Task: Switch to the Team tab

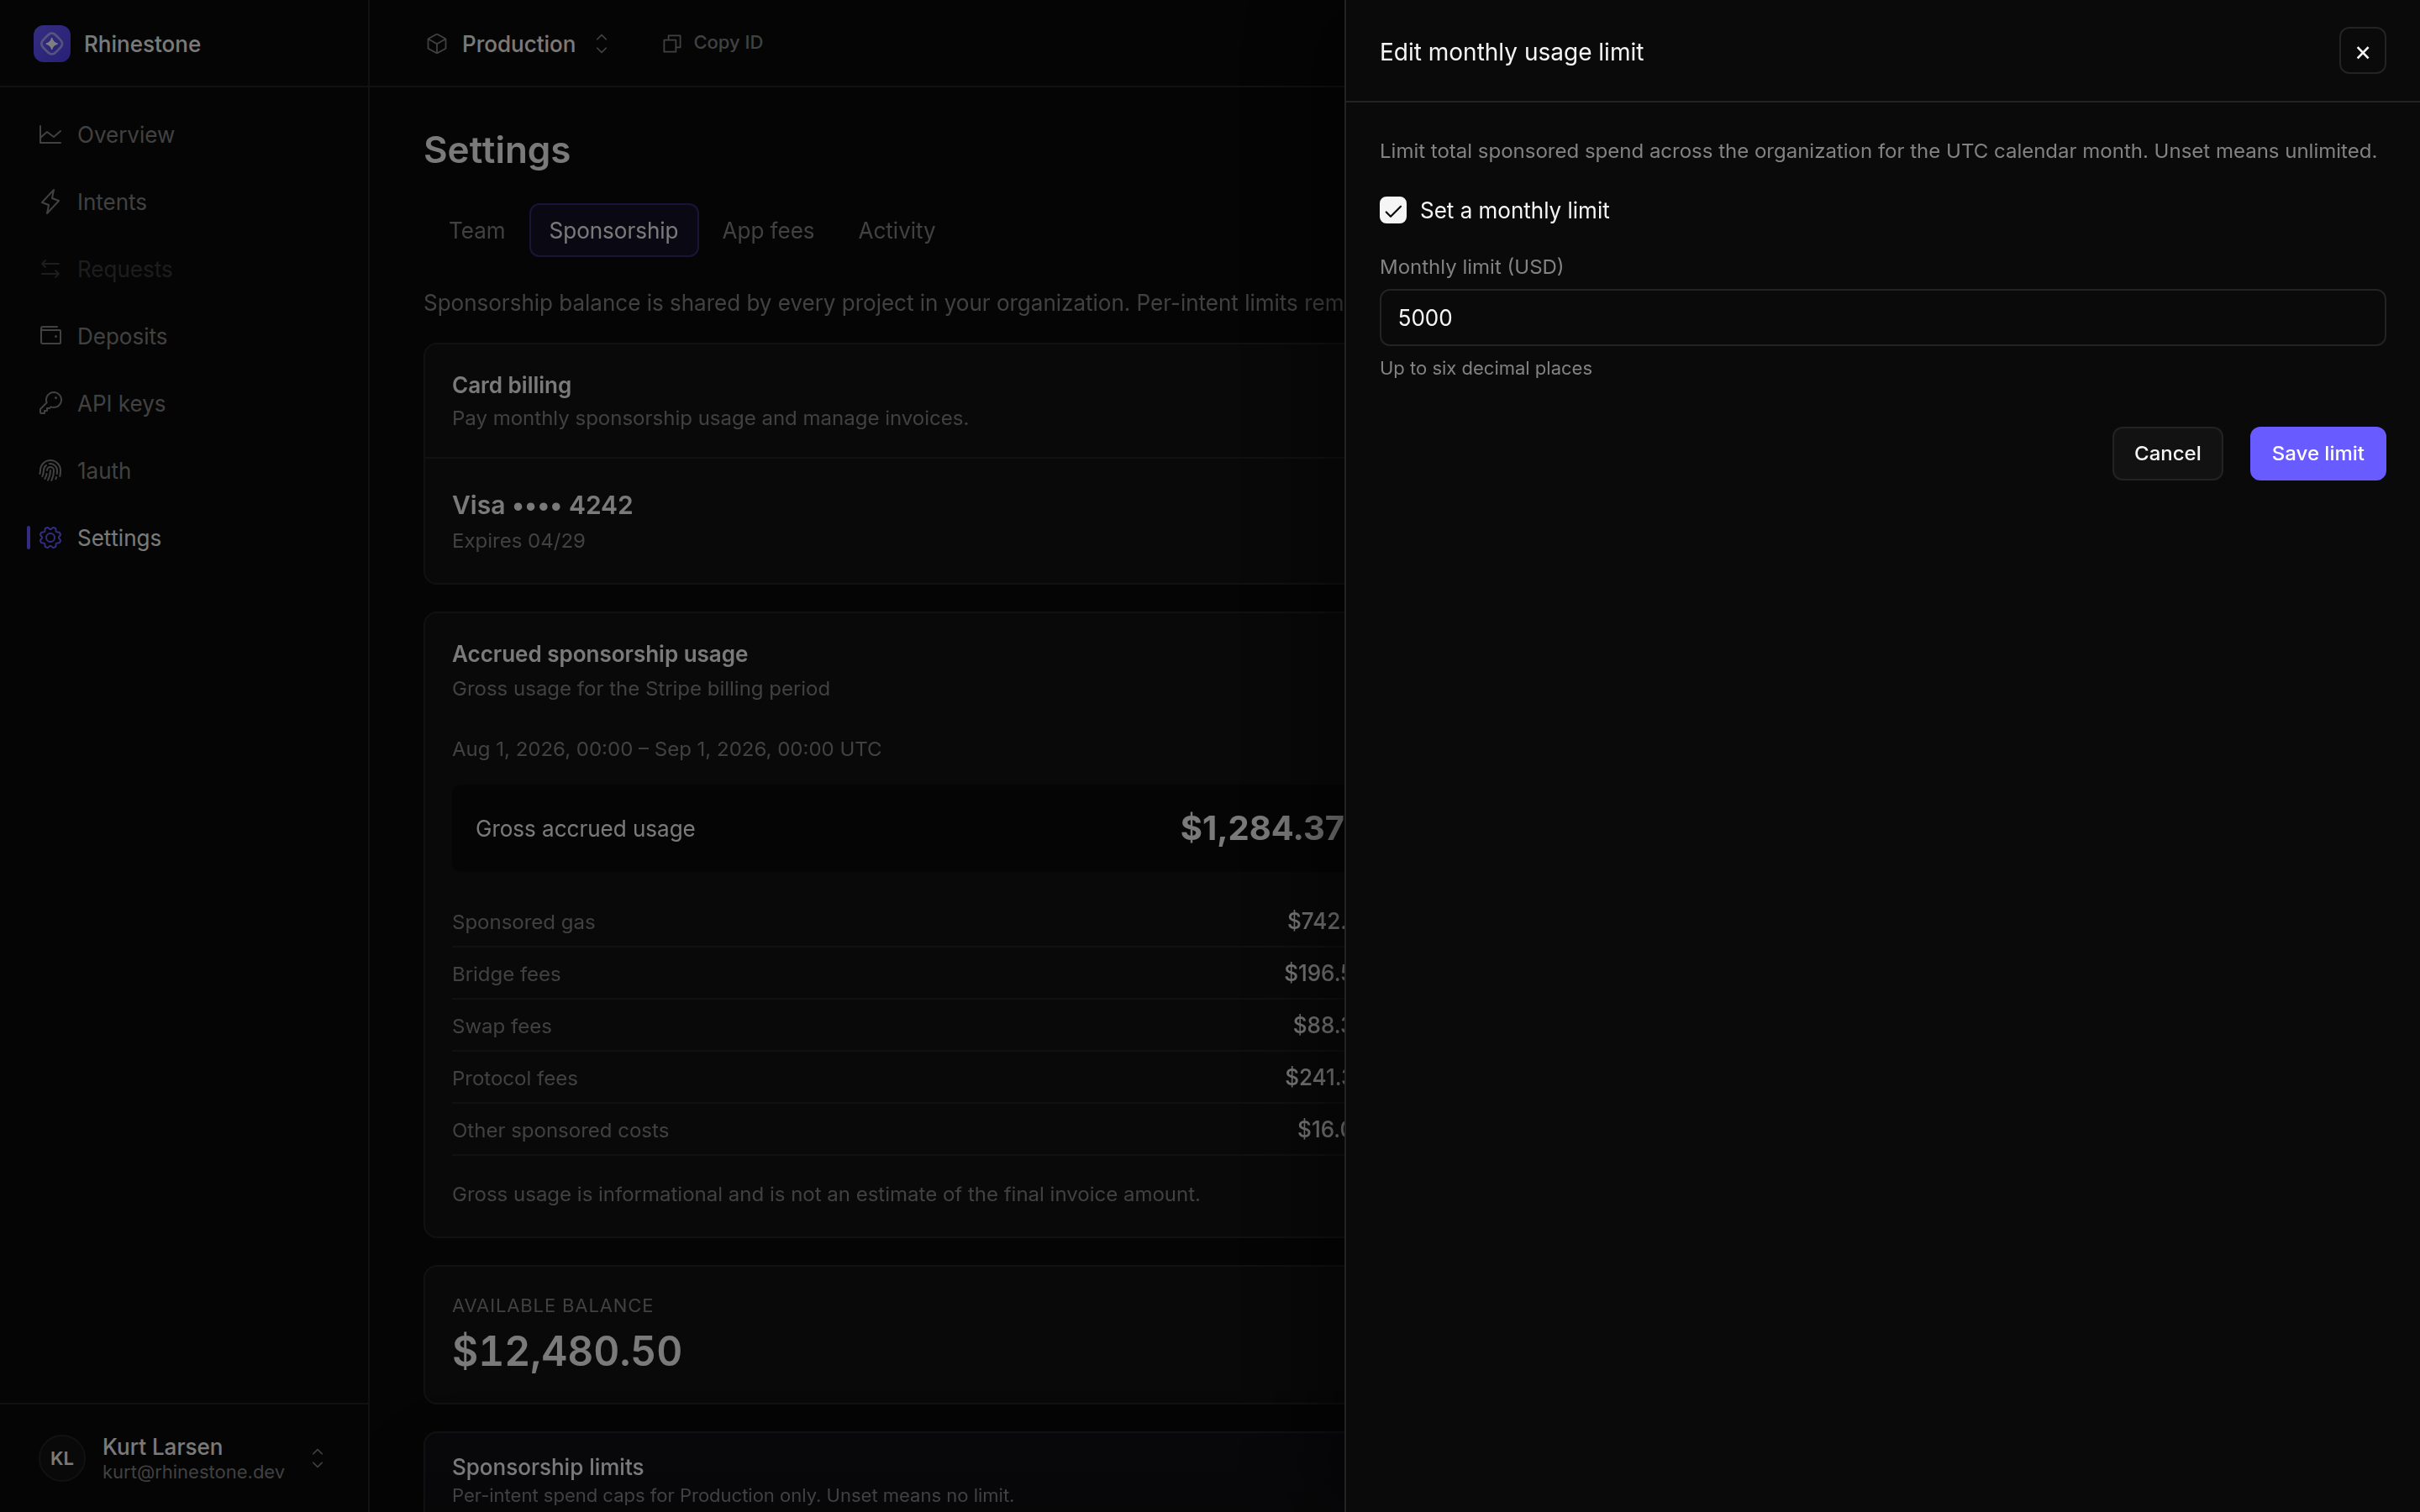Action: 477,230
